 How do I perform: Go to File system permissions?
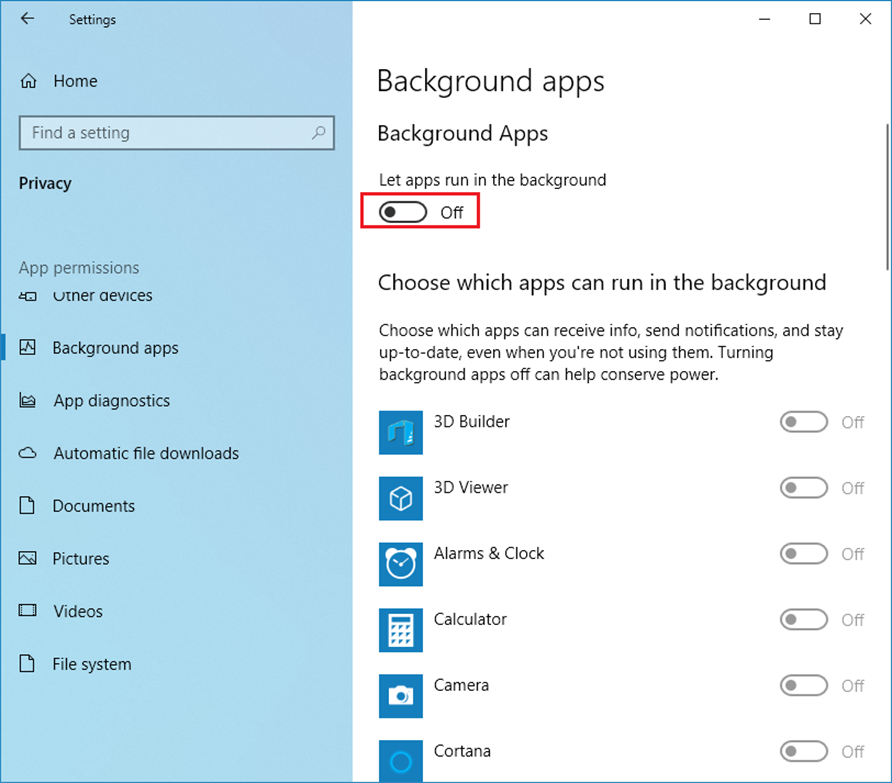pyautogui.click(x=91, y=664)
